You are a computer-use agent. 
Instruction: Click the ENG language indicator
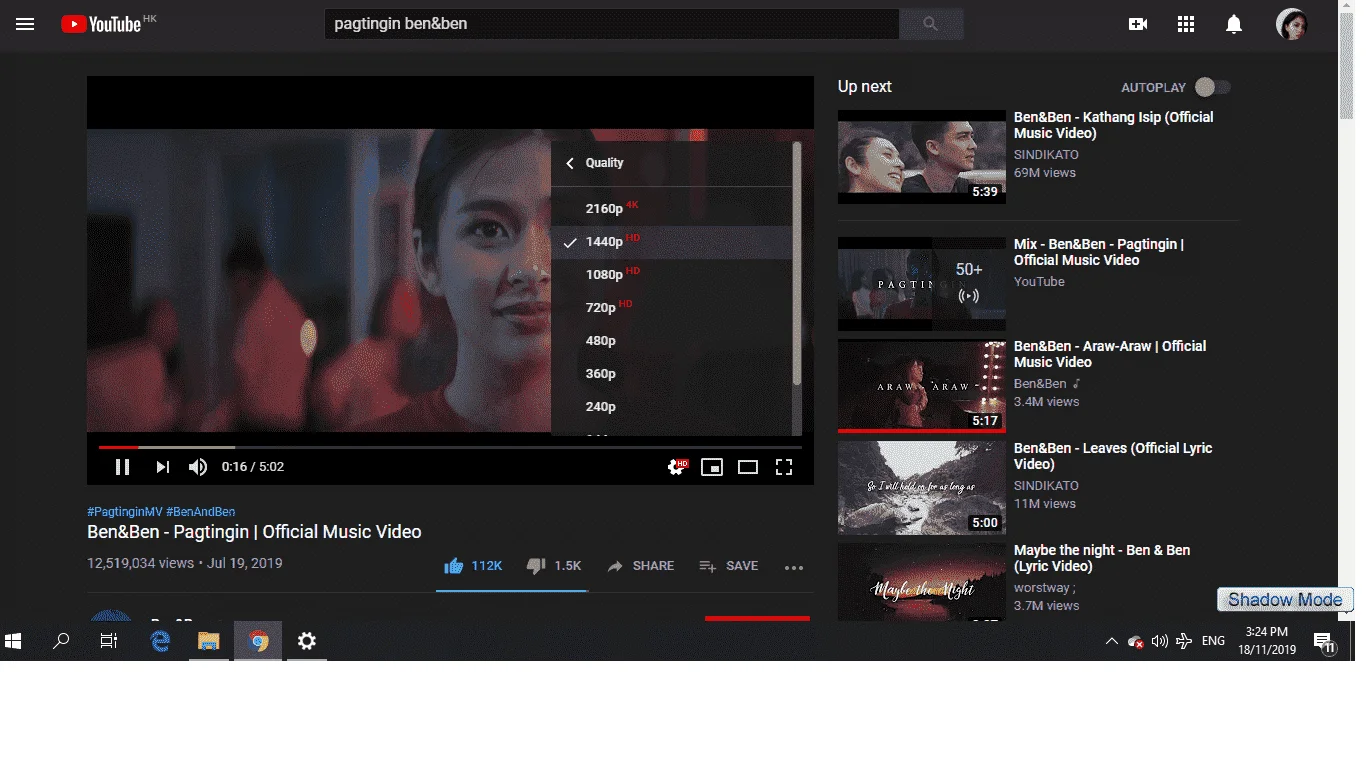click(x=1213, y=641)
